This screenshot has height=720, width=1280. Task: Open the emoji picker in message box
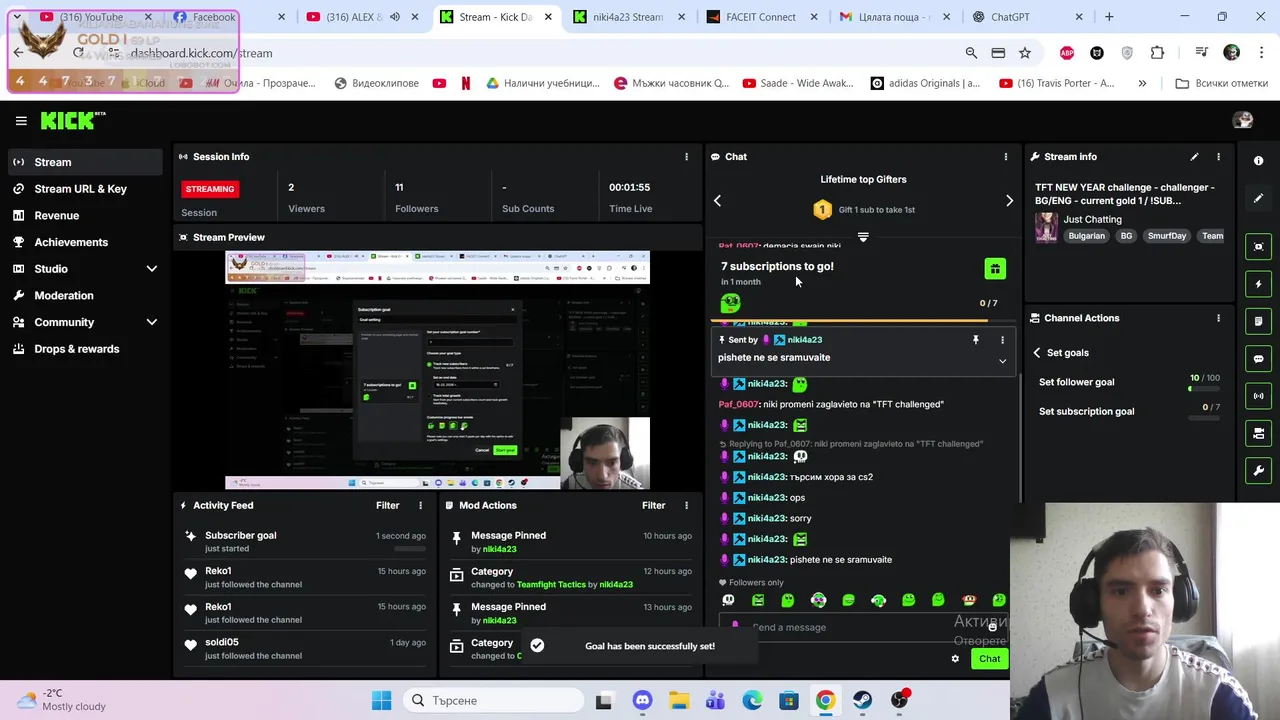[992, 627]
